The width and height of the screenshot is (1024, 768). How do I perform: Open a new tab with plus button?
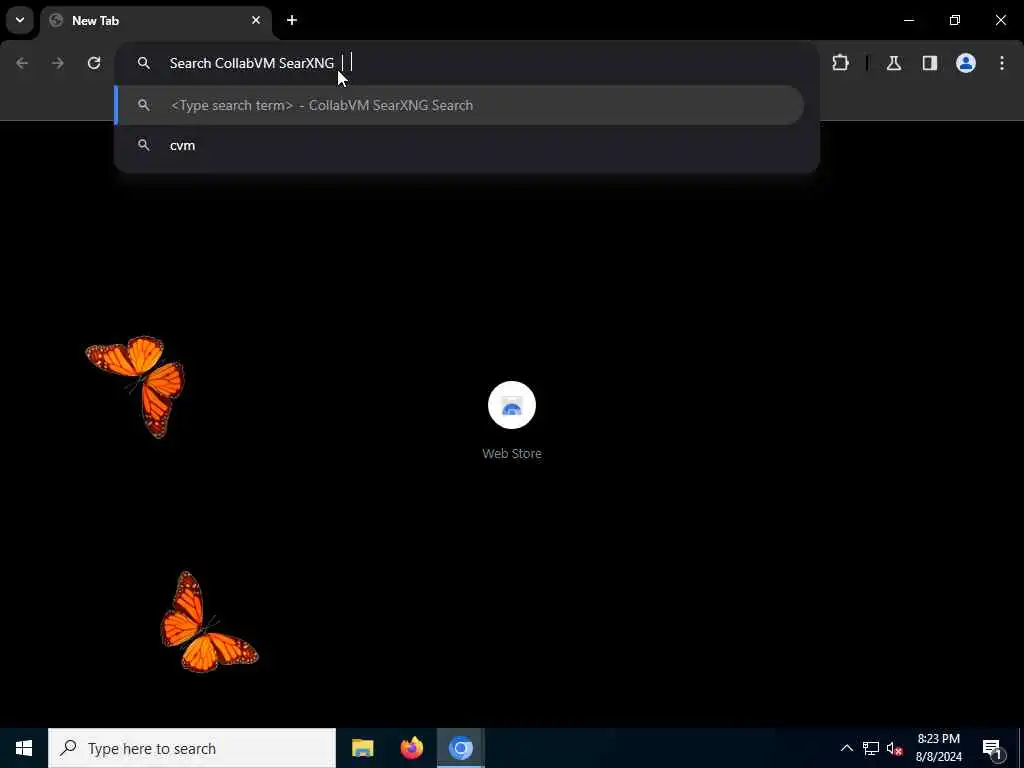coord(292,20)
